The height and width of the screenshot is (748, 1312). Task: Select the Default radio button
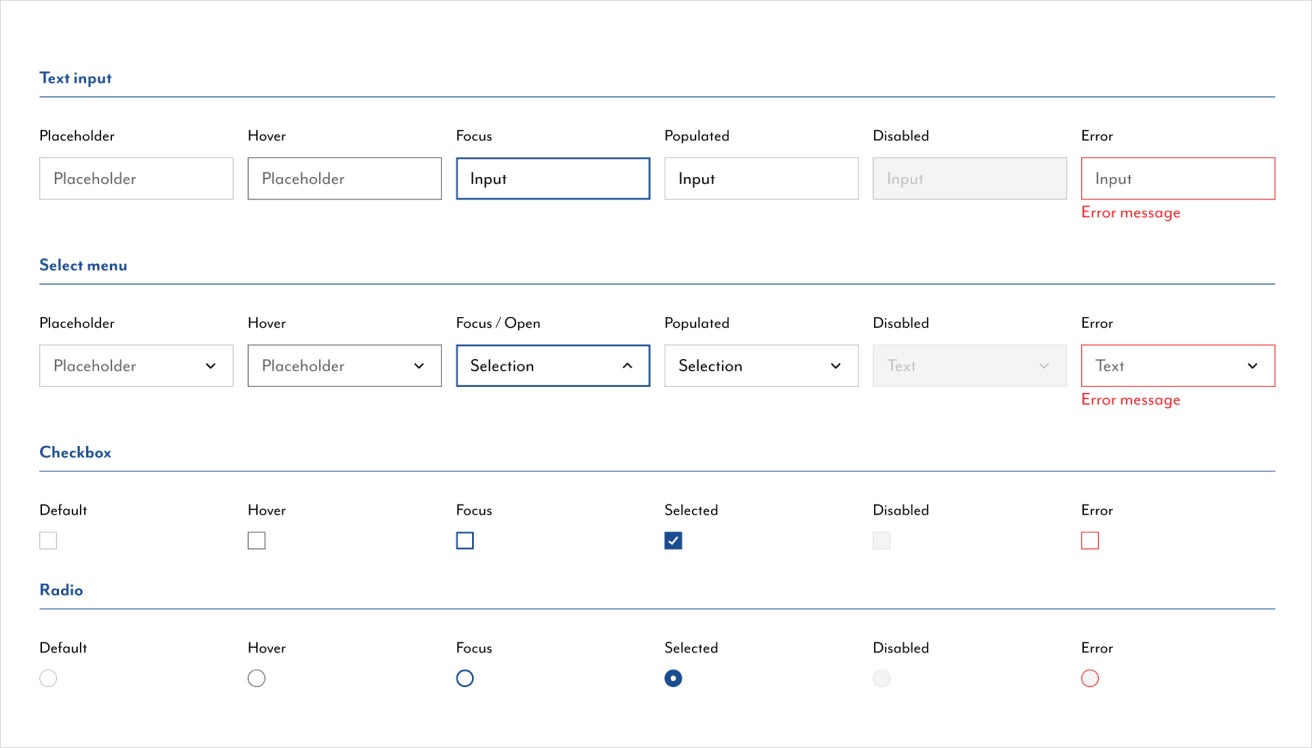(x=48, y=678)
